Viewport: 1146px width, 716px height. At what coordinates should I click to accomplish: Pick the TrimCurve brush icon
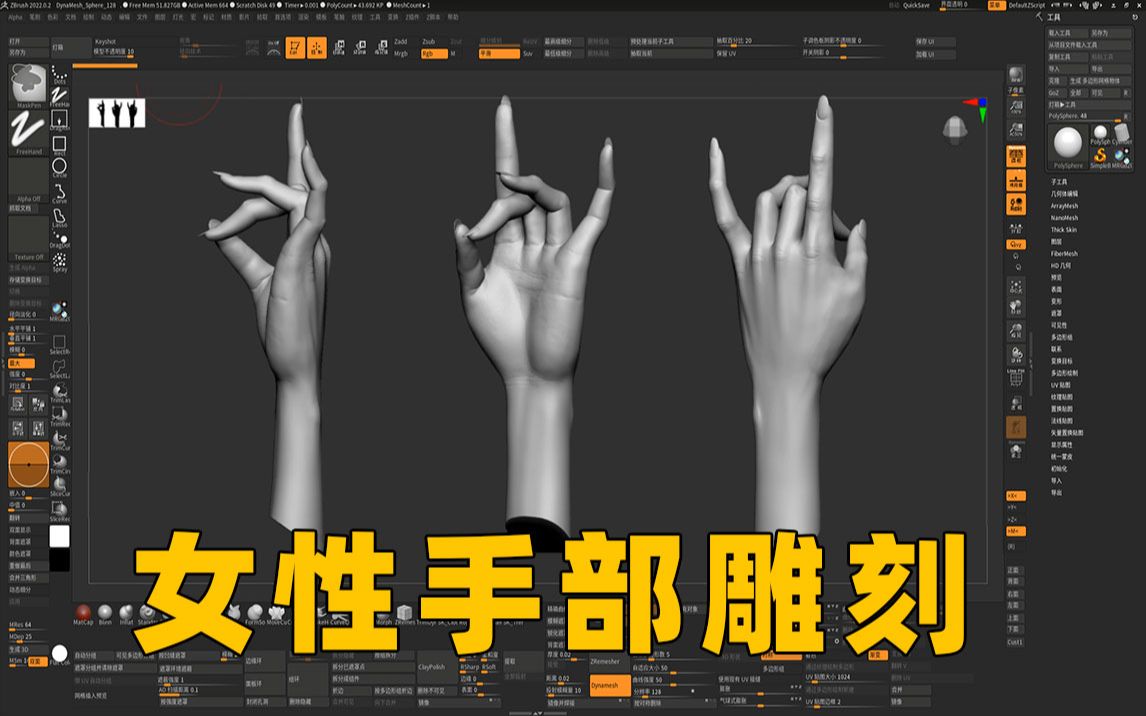point(59,441)
